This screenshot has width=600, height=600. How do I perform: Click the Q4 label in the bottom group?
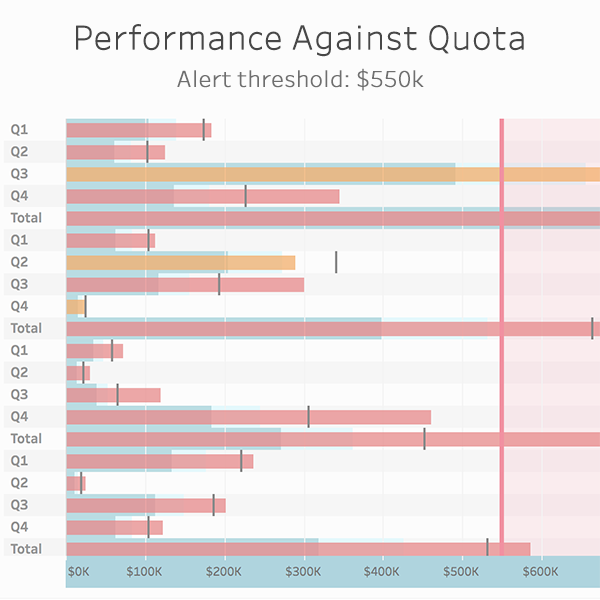pos(19,527)
